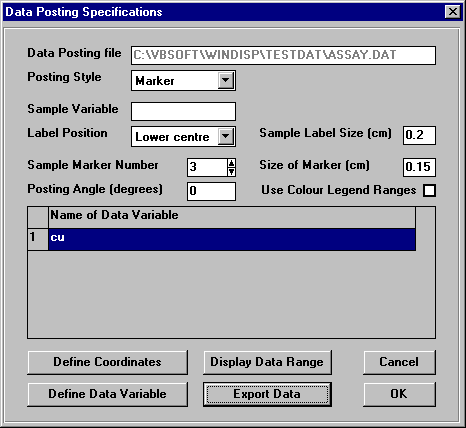Click the Define Data Variable button
466x428 pixels.
[x=107, y=394]
